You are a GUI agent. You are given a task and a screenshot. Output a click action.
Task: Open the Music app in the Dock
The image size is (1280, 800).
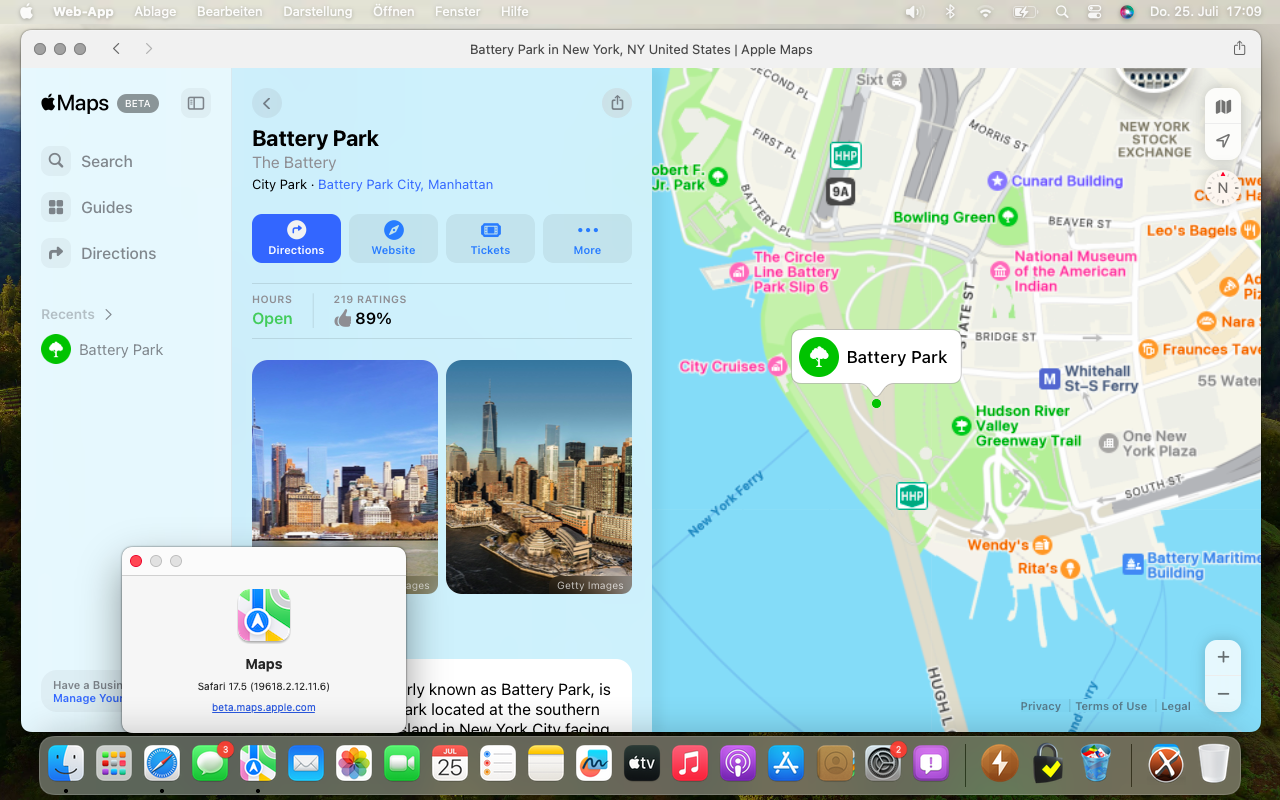click(x=690, y=764)
